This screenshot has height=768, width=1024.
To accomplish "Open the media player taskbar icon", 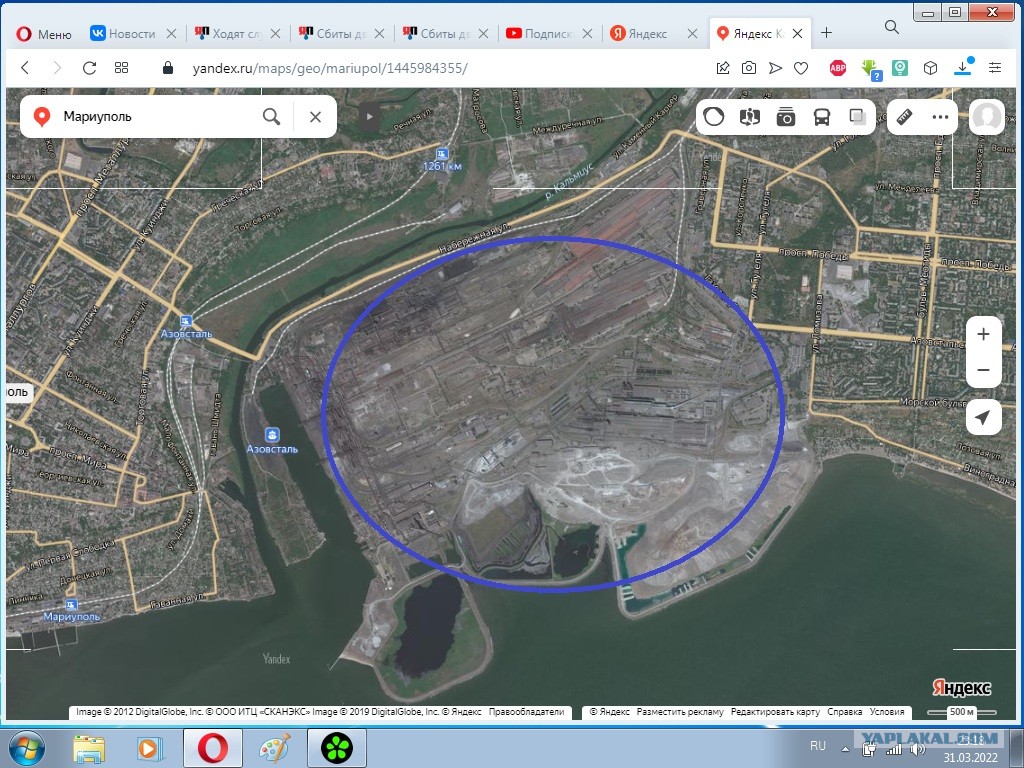I will point(150,748).
